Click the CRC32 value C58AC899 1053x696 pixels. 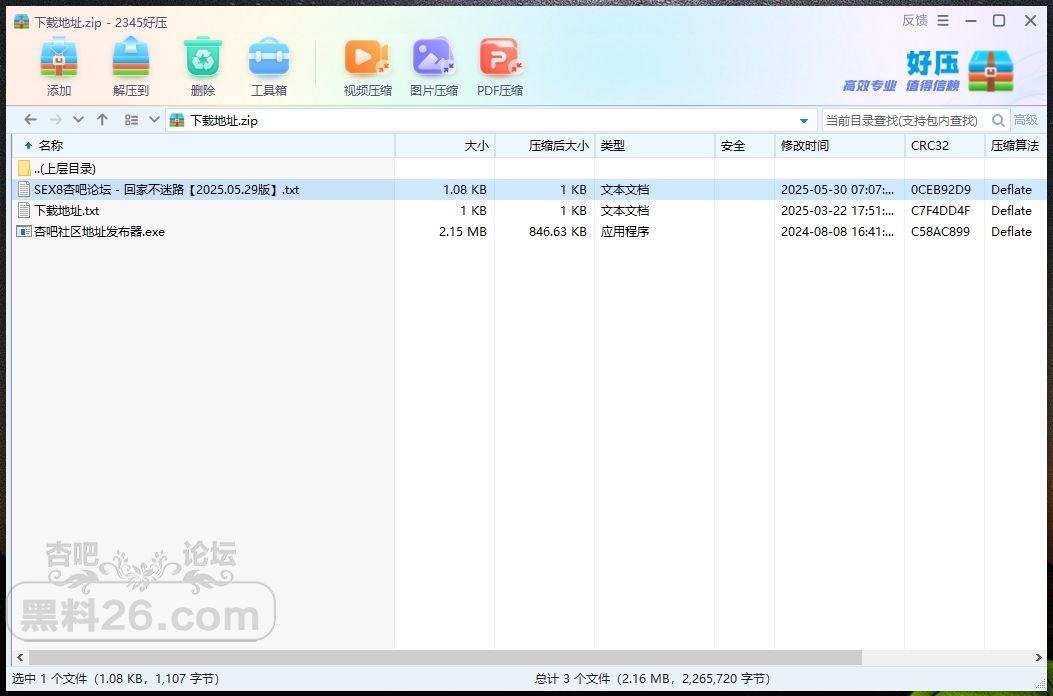tap(940, 232)
